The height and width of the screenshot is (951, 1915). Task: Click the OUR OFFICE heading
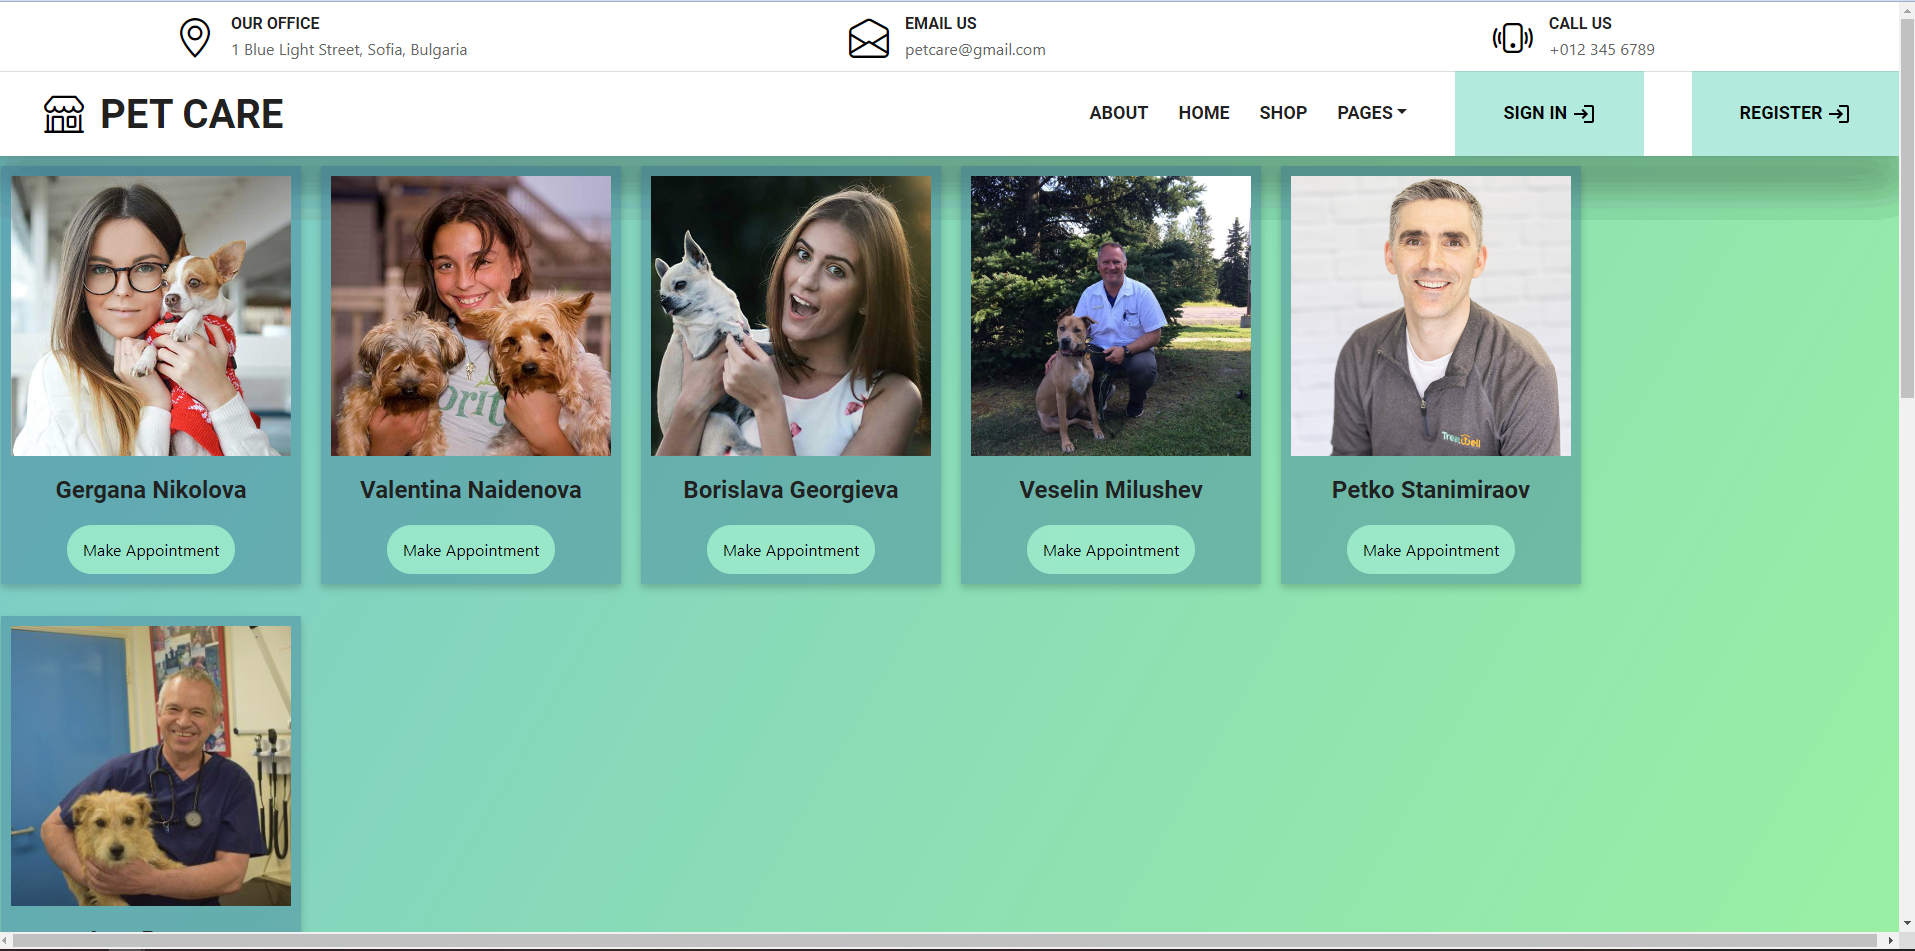point(275,23)
